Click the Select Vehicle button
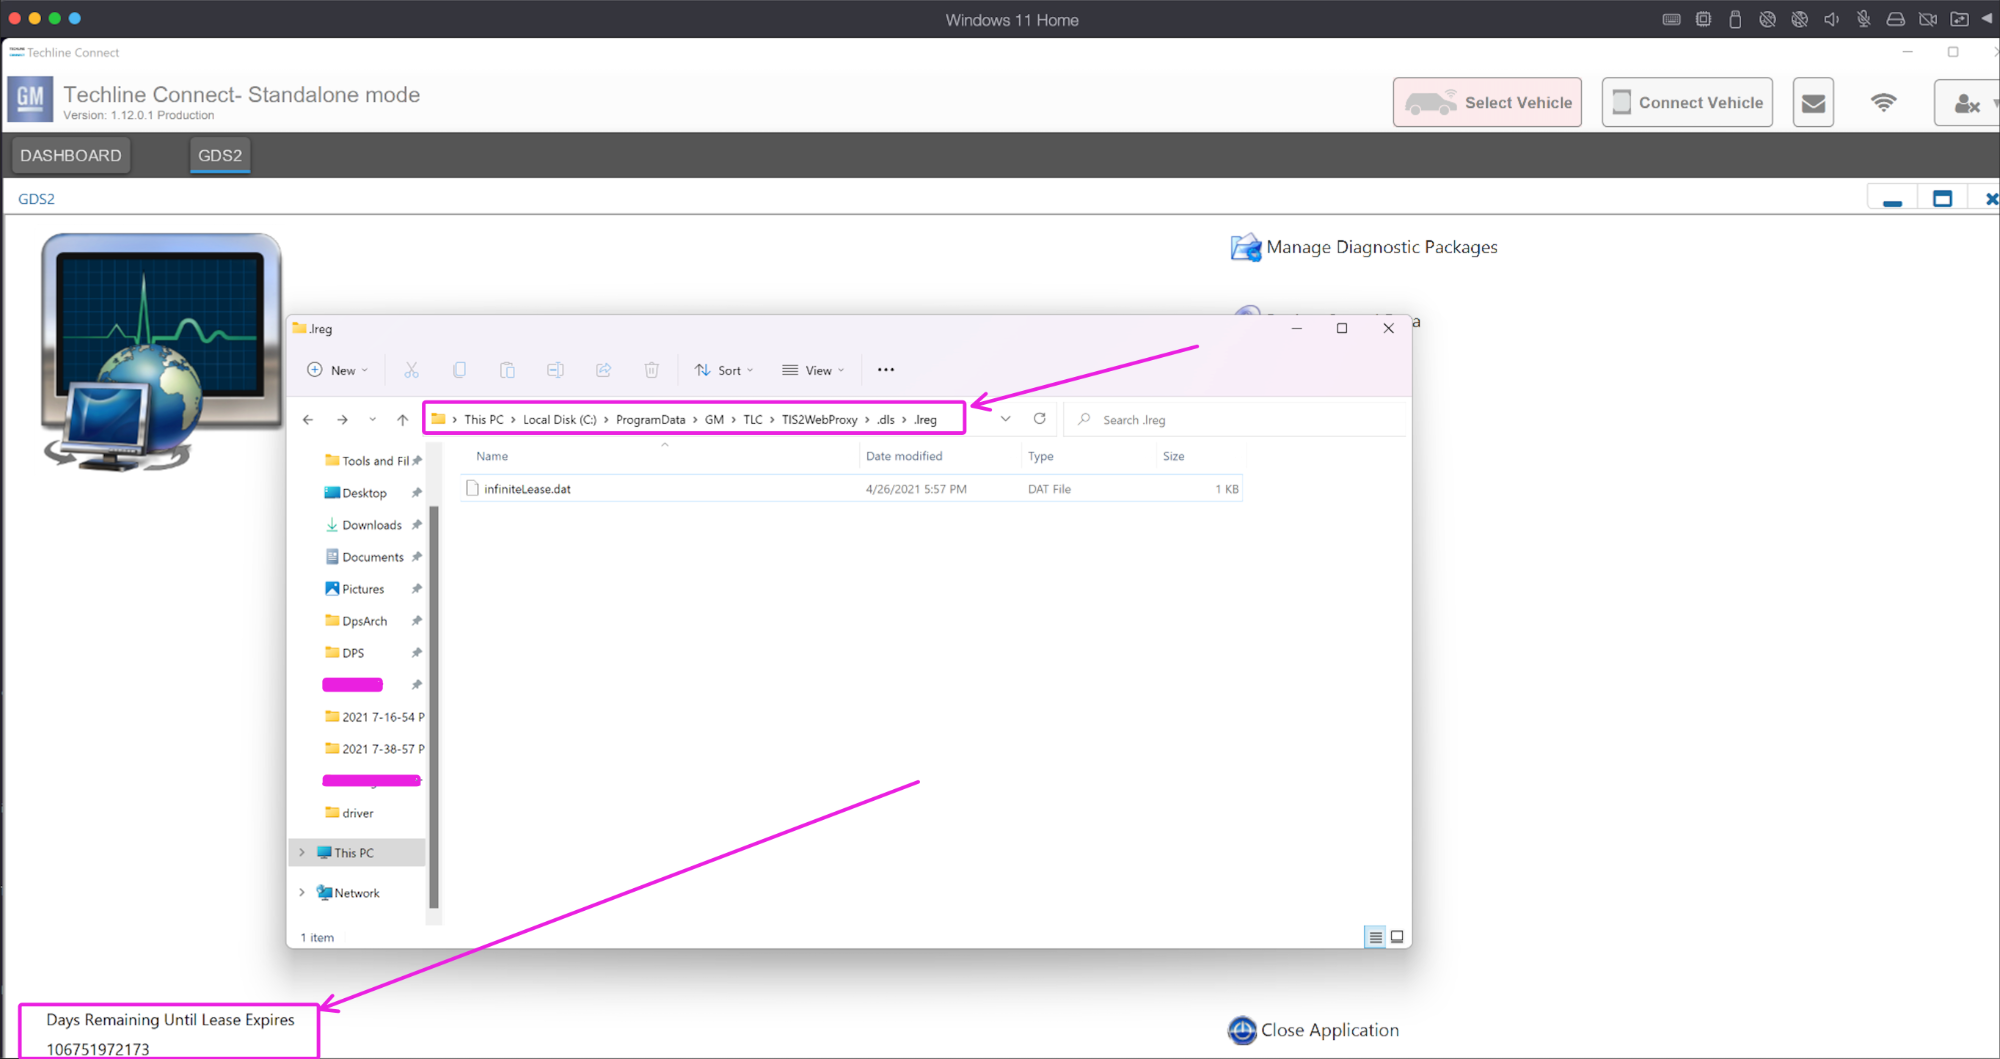The image size is (2000, 1059). 1487,102
